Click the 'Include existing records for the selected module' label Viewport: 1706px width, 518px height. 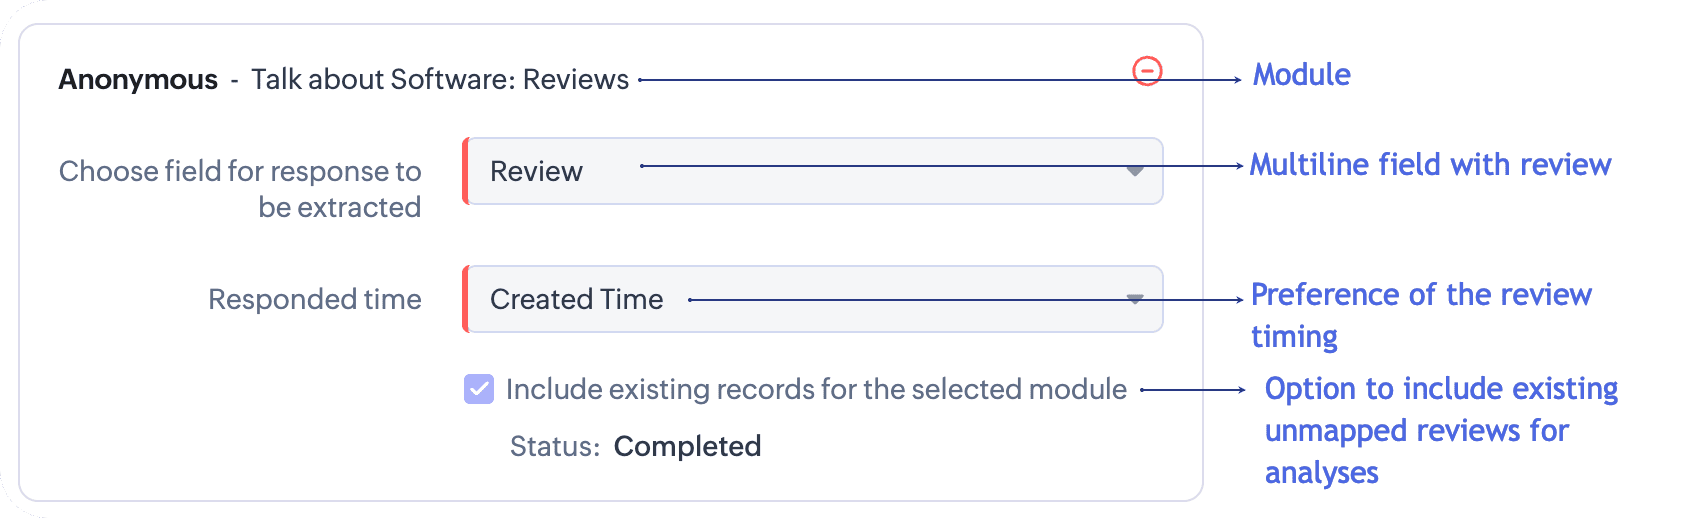816,389
